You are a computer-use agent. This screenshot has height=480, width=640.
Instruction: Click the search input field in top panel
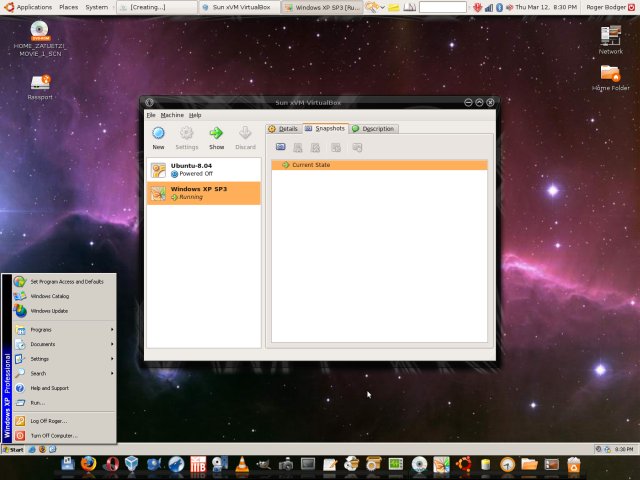coord(442,7)
